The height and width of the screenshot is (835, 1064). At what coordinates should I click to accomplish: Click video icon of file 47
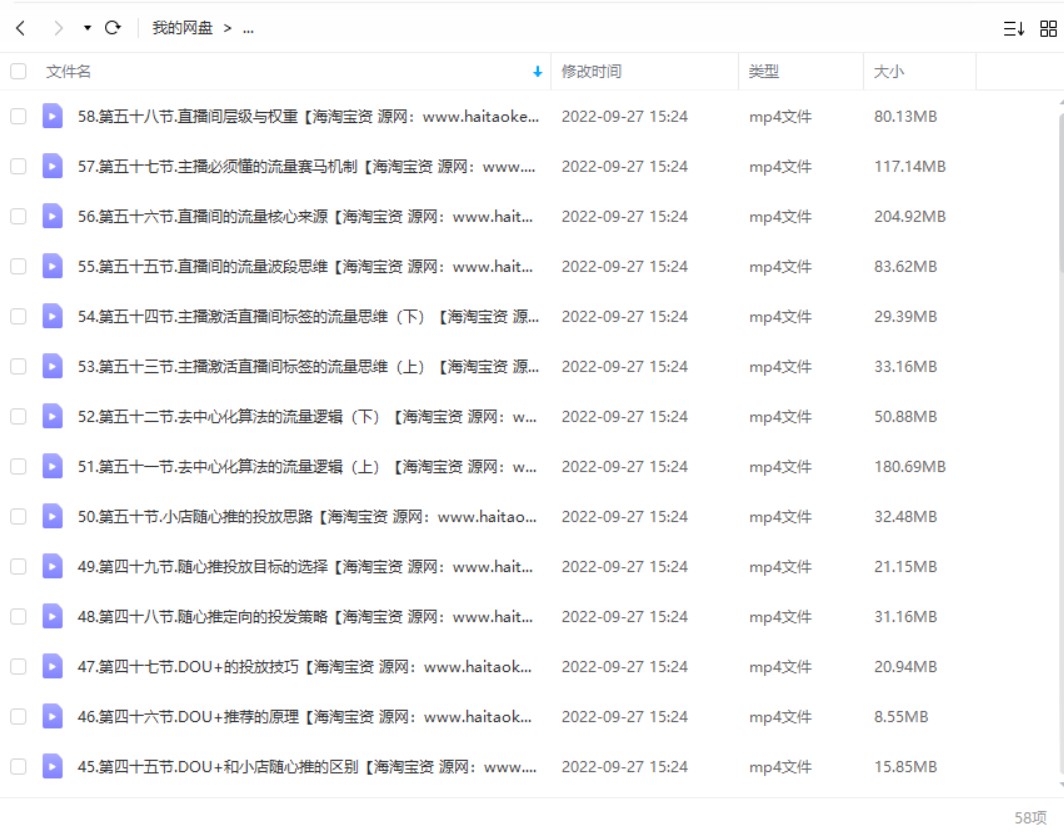[x=52, y=667]
